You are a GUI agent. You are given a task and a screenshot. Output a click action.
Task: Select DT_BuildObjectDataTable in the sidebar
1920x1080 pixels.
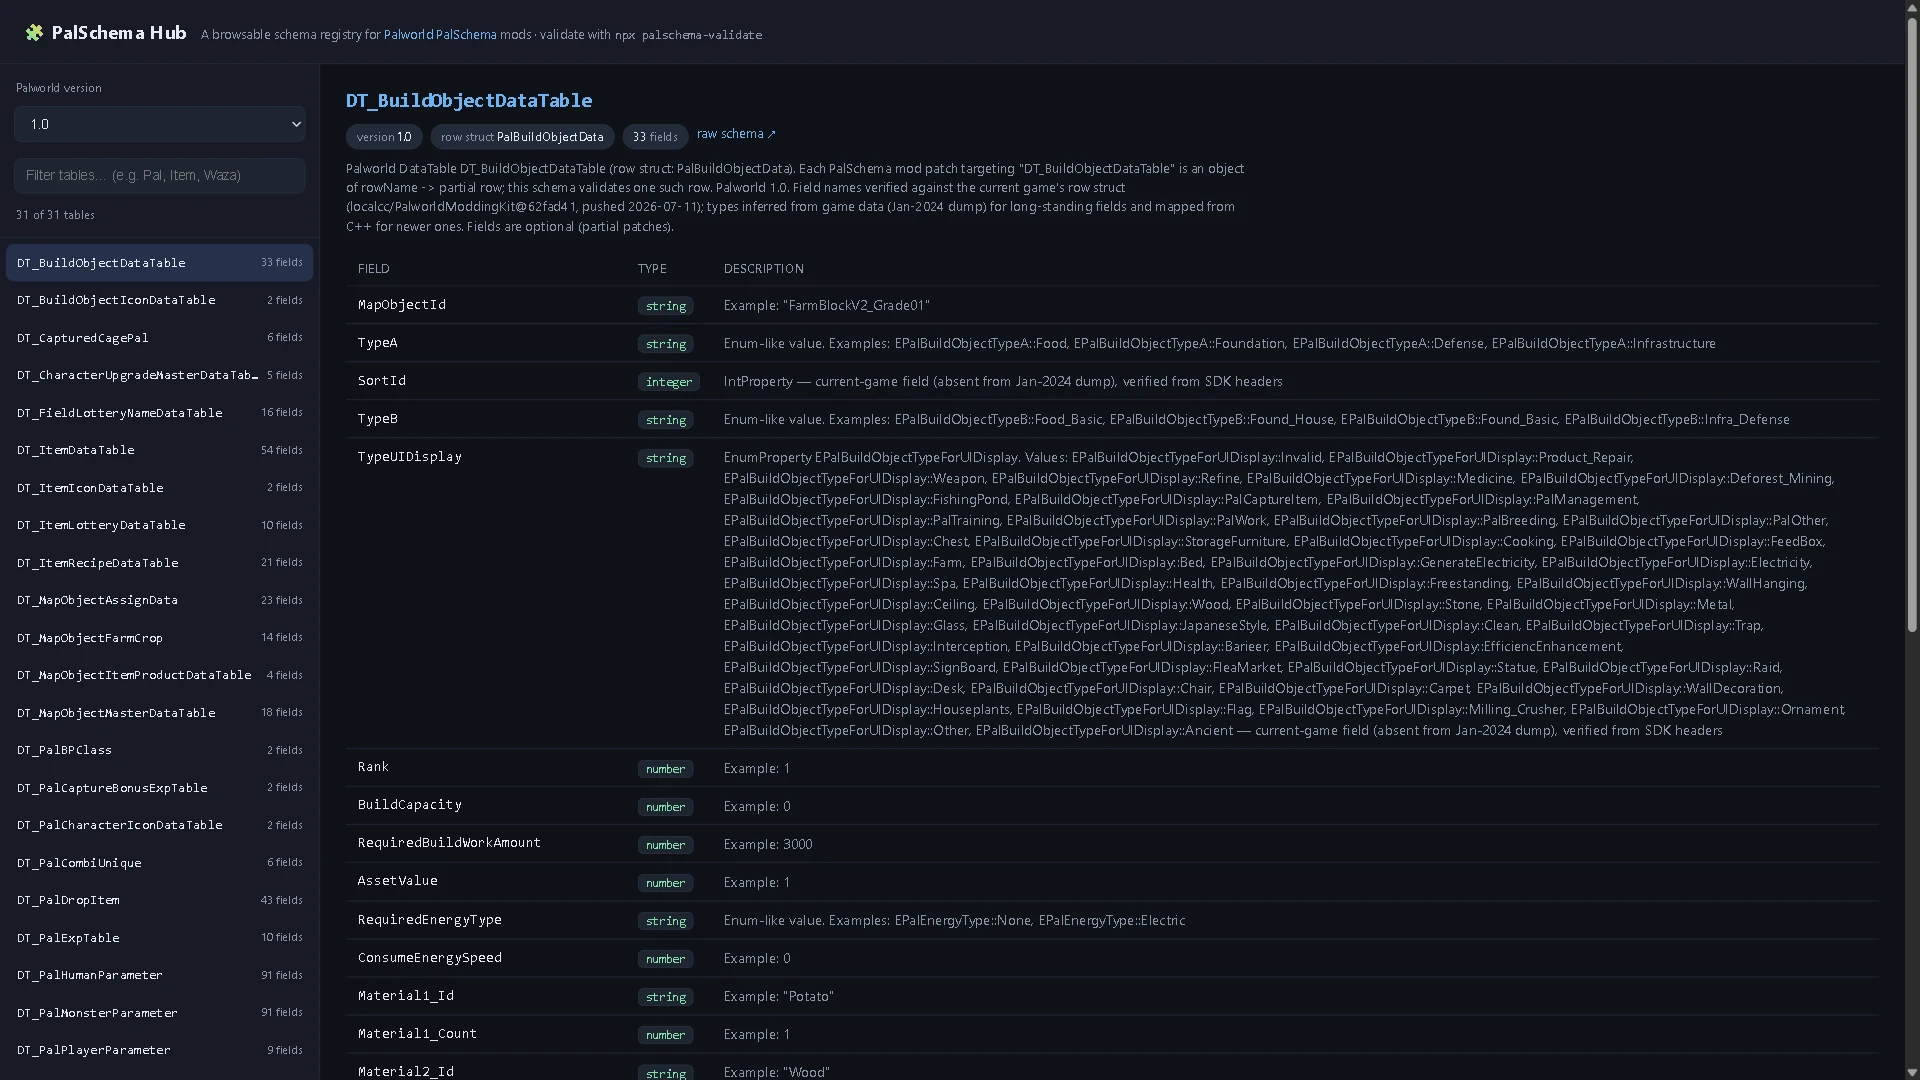(160, 263)
